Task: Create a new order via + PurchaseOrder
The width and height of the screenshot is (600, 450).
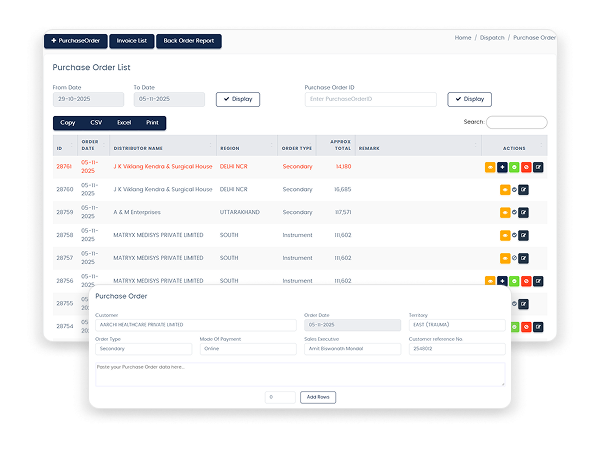Action: (x=76, y=41)
